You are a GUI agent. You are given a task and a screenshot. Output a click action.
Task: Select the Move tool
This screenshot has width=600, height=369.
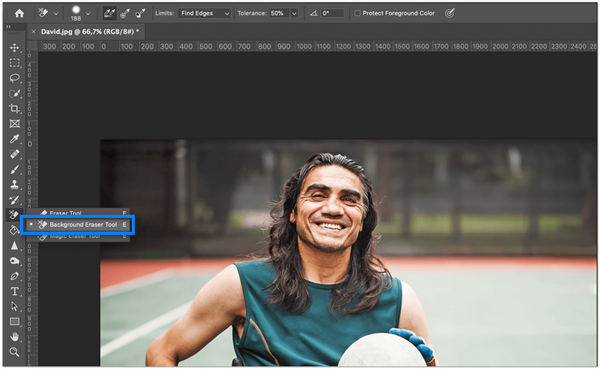[x=15, y=47]
